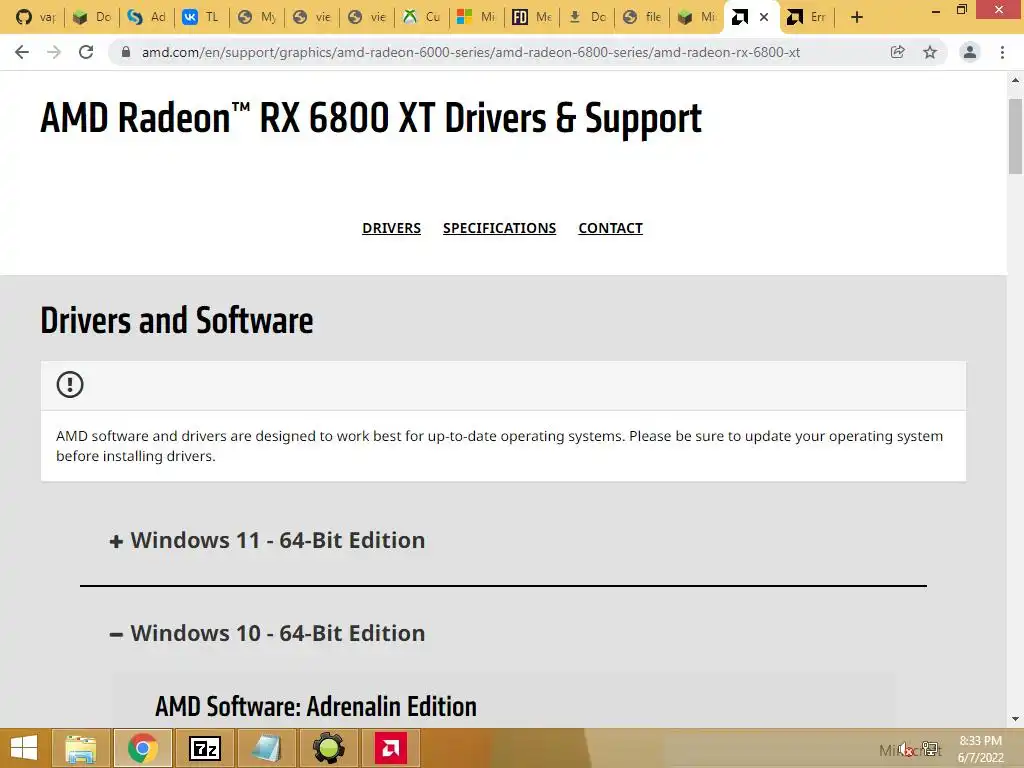This screenshot has height=768, width=1024.
Task: Click 'AMD Software: Adrenalin Edition' heading
Action: click(315, 707)
